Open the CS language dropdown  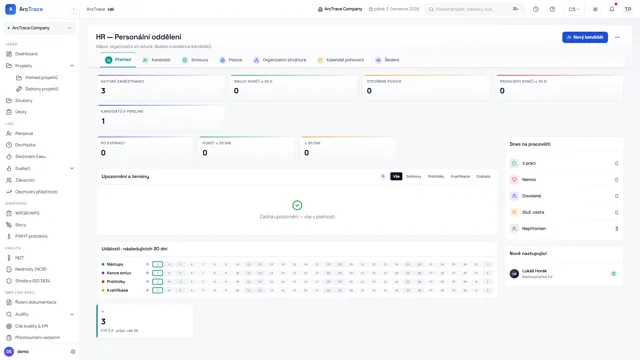(574, 9)
